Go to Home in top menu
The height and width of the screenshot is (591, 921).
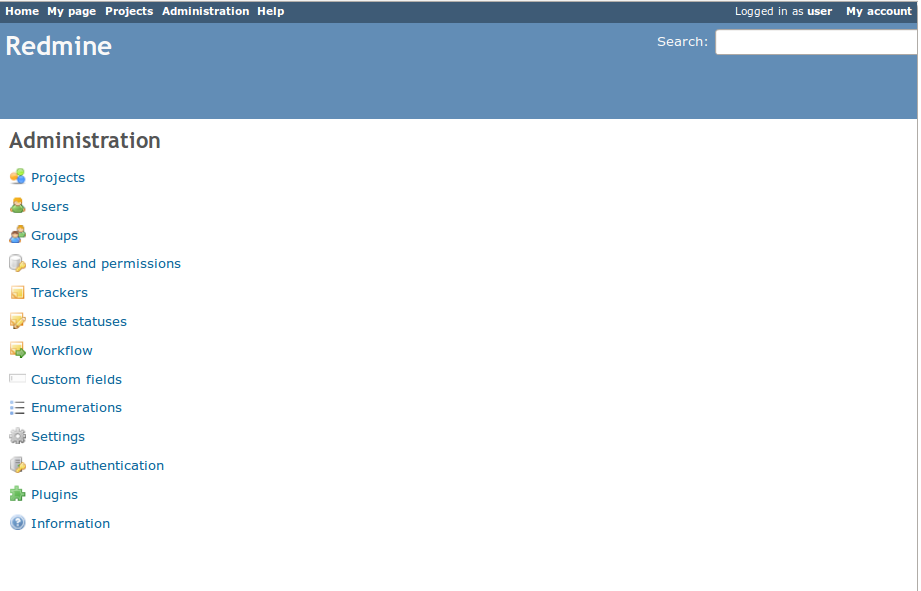[22, 11]
